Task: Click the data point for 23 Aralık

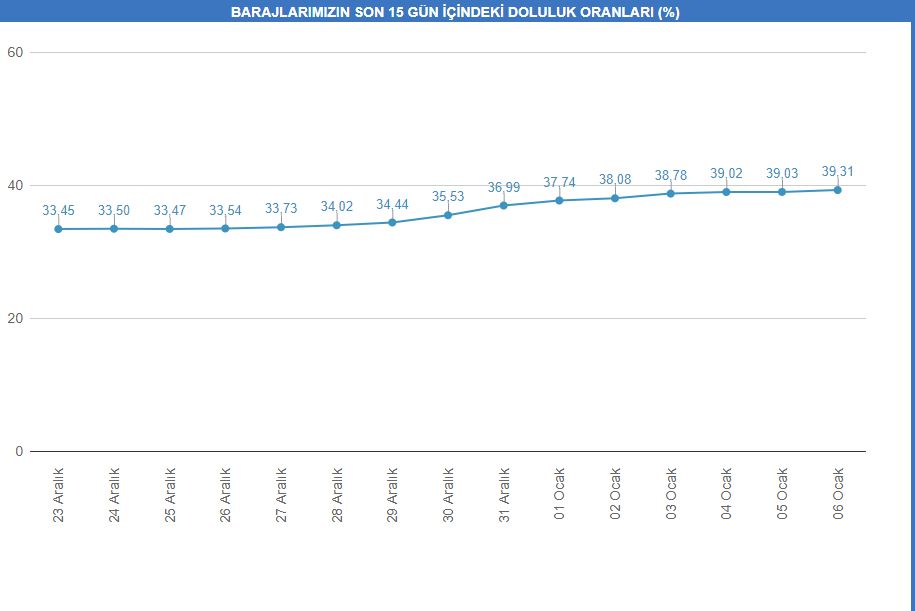Action: (x=58, y=229)
